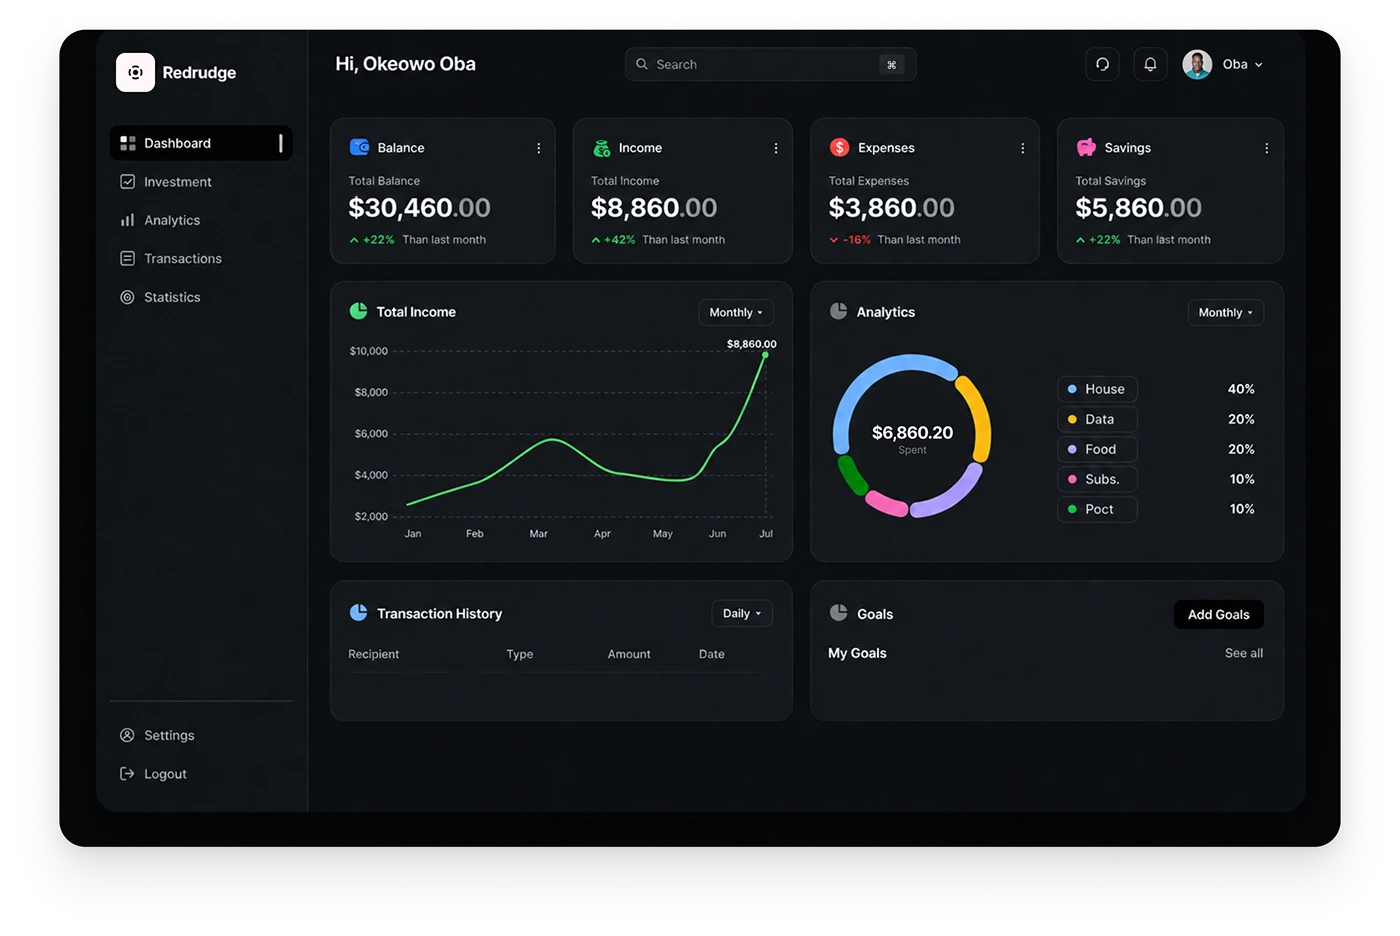Click the Oba profile avatar
This screenshot has width=1400, height=936.
click(1197, 64)
